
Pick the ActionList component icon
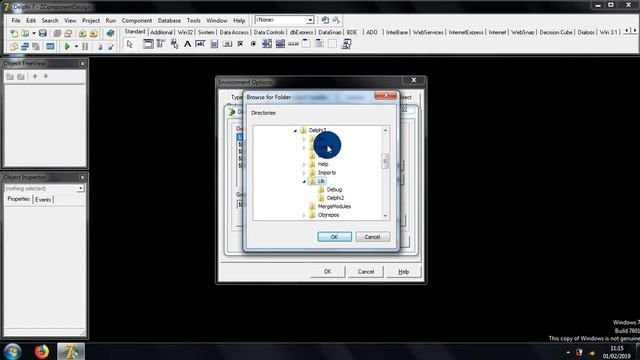[347, 44]
